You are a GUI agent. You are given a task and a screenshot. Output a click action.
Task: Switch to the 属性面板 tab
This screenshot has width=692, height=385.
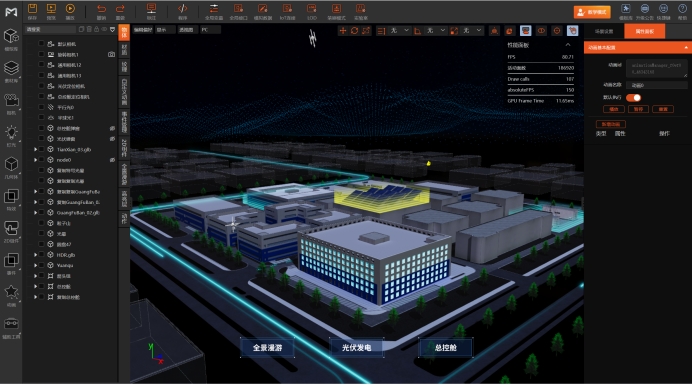point(644,31)
